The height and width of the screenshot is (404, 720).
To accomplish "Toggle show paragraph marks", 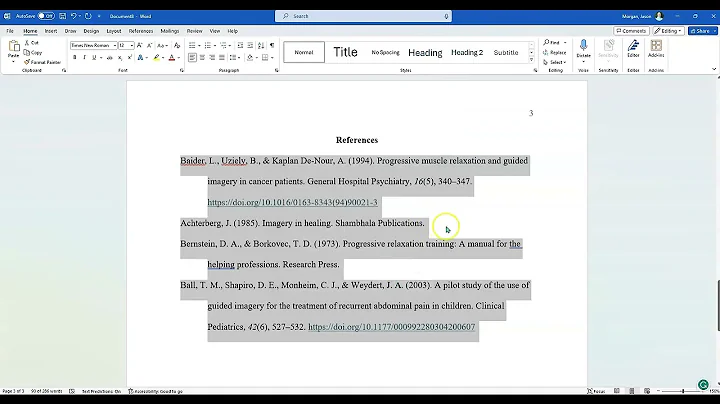I will click(272, 45).
